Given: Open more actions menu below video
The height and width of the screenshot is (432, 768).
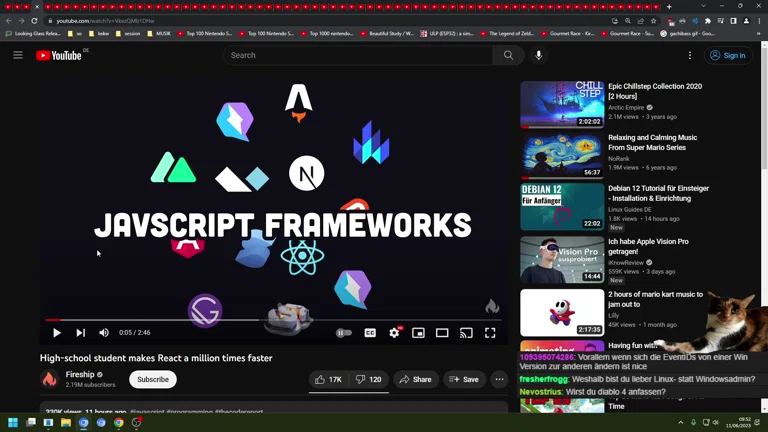Looking at the screenshot, I should pos(499,379).
